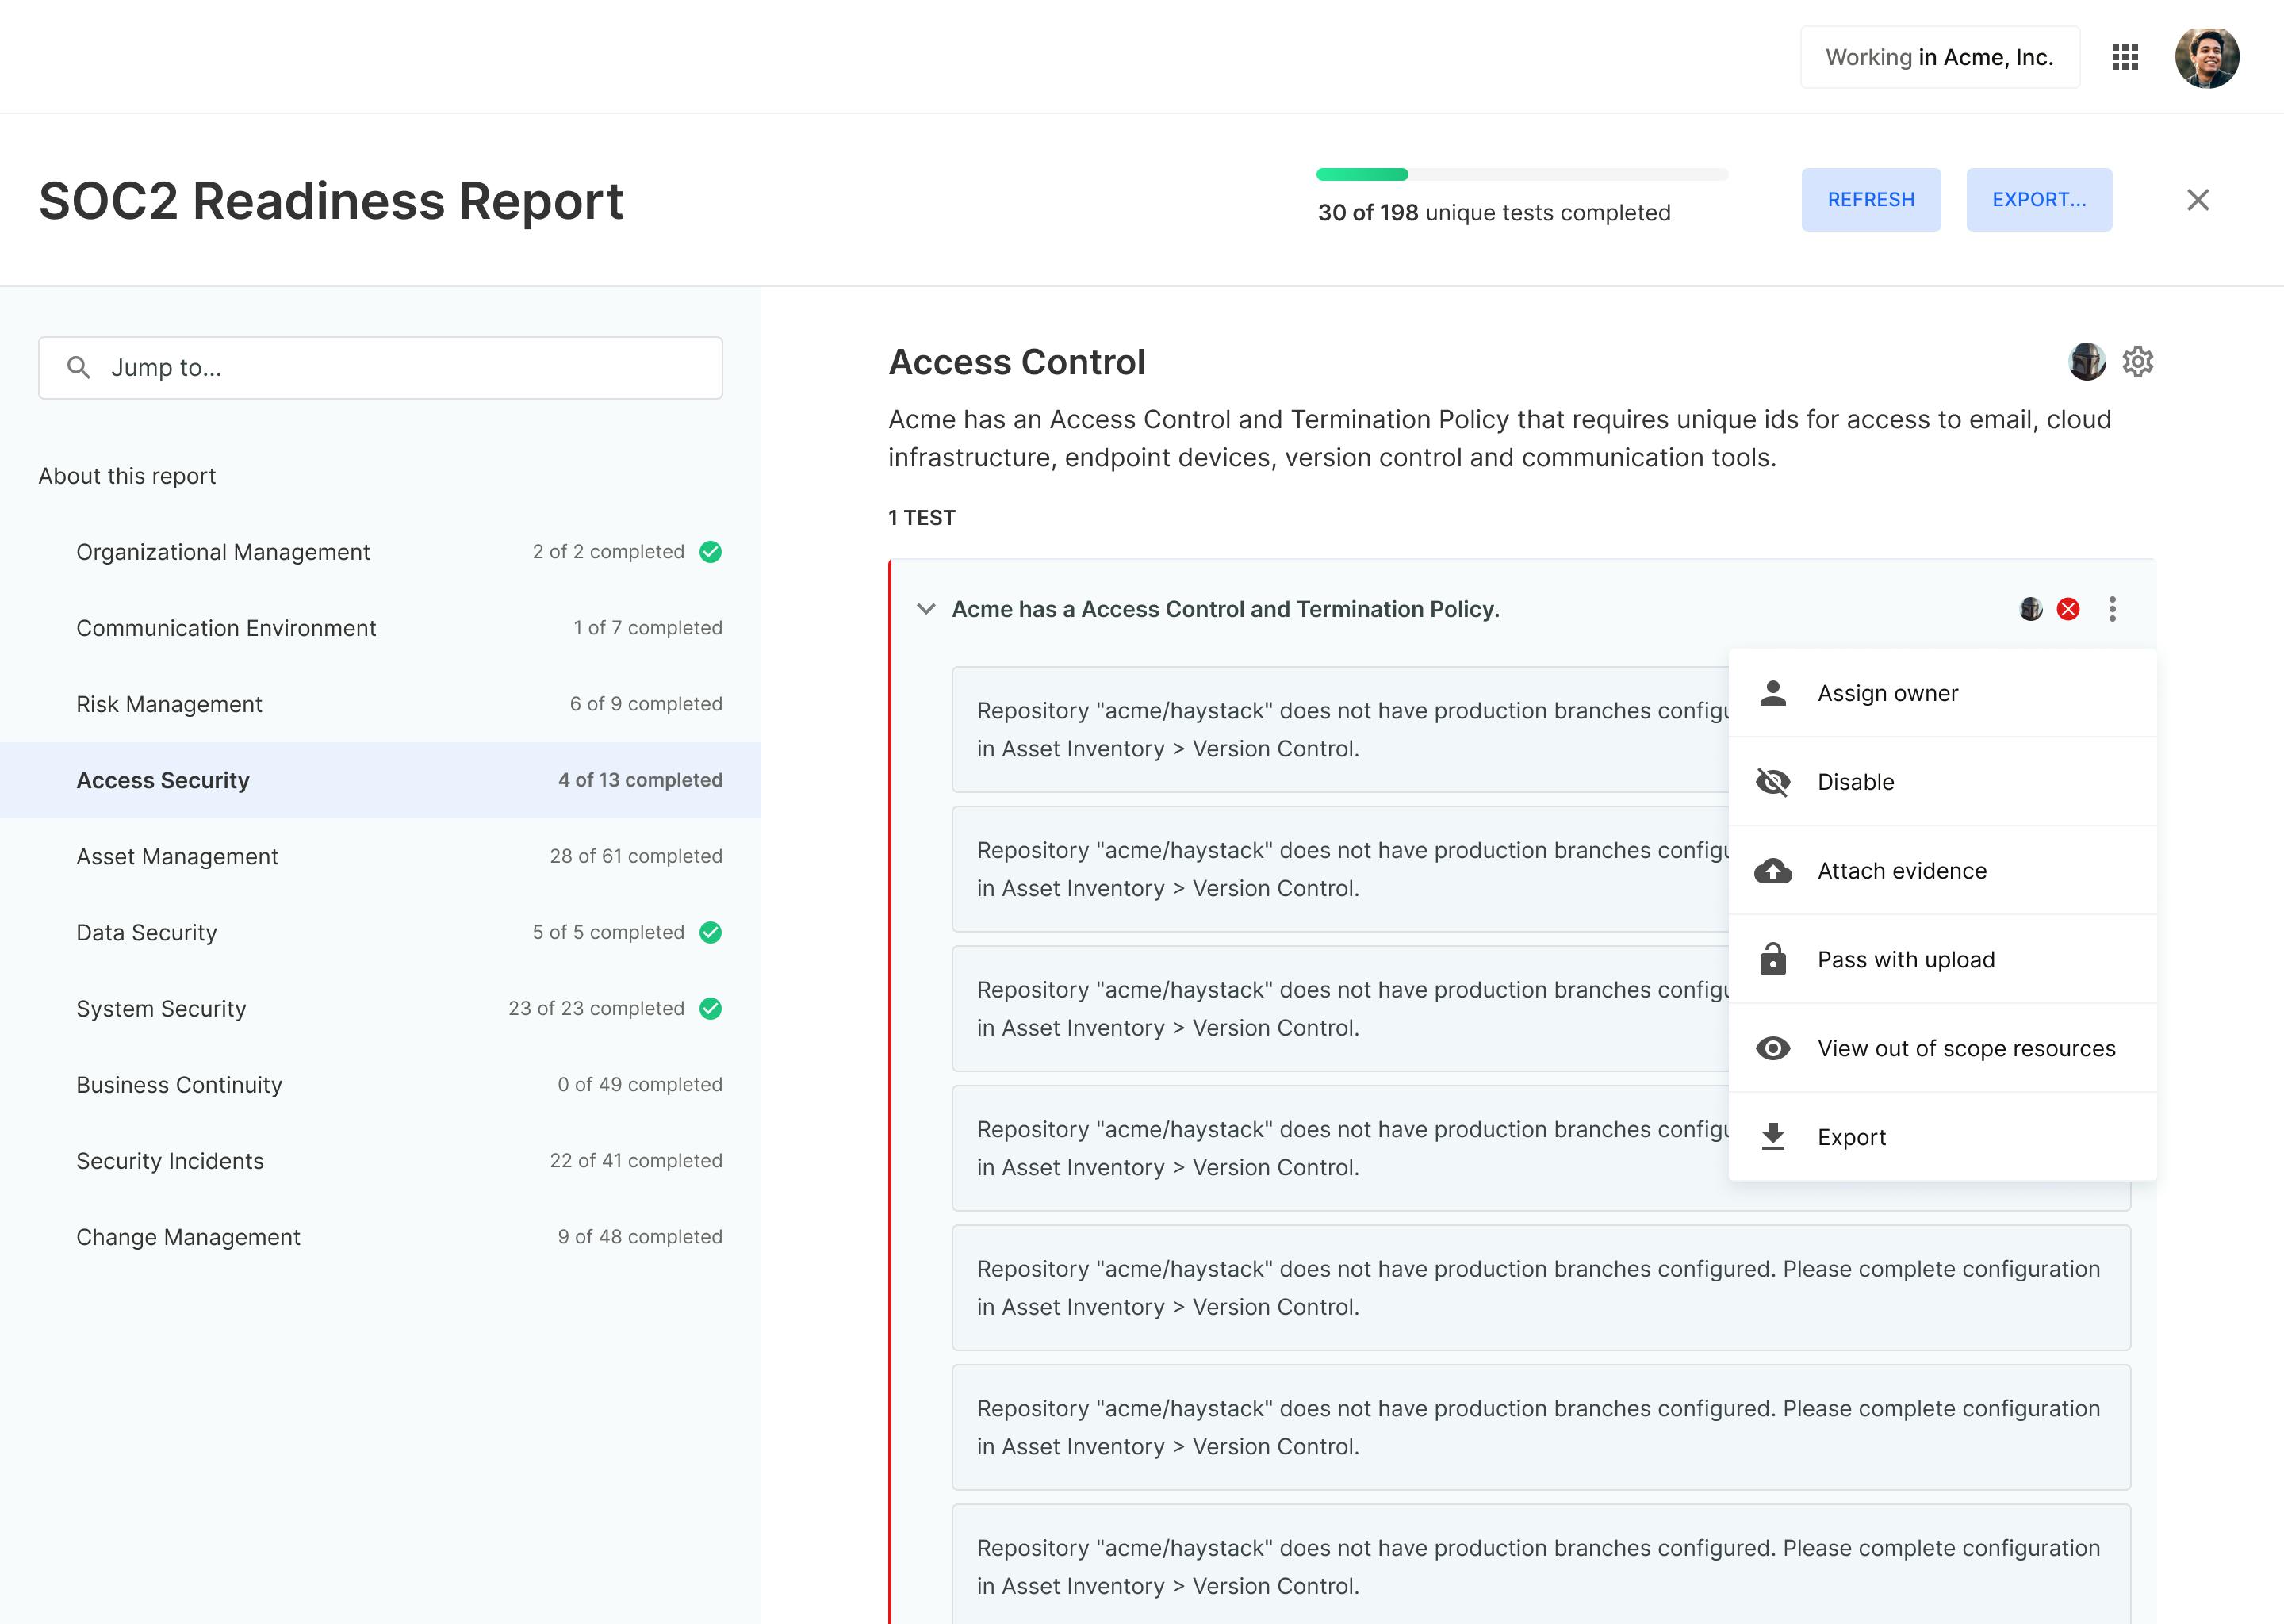Open the Working in Acme, Inc. switcher
Image resolution: width=2284 pixels, height=1624 pixels.
[x=1939, y=58]
